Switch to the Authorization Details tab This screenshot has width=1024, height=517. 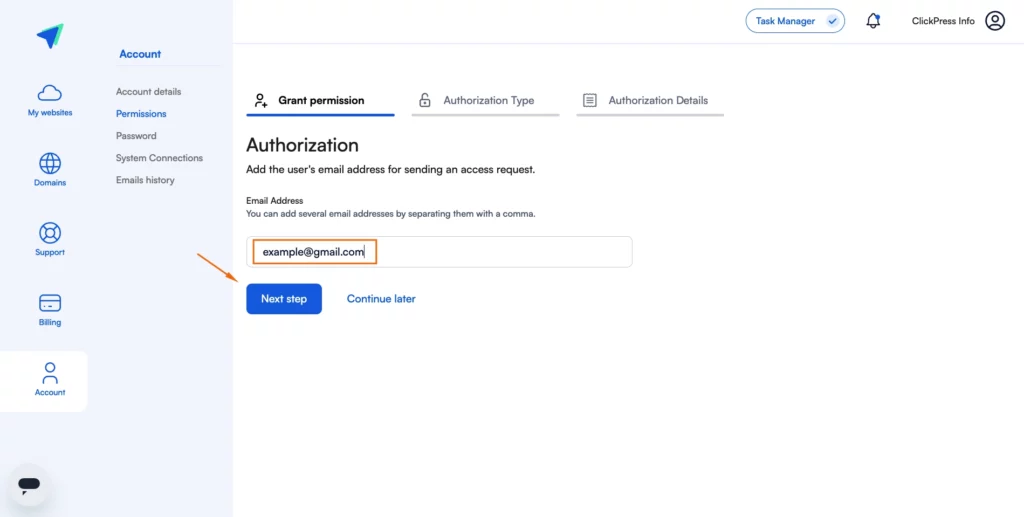pos(650,101)
